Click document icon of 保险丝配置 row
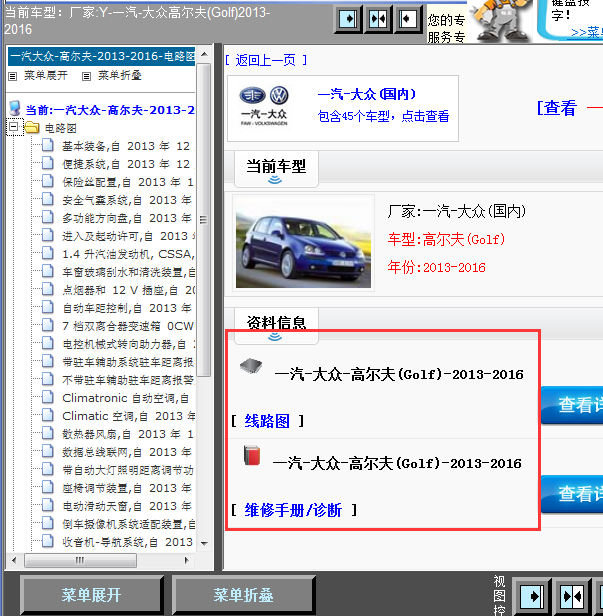Image resolution: width=603 pixels, height=616 pixels. click(48, 181)
